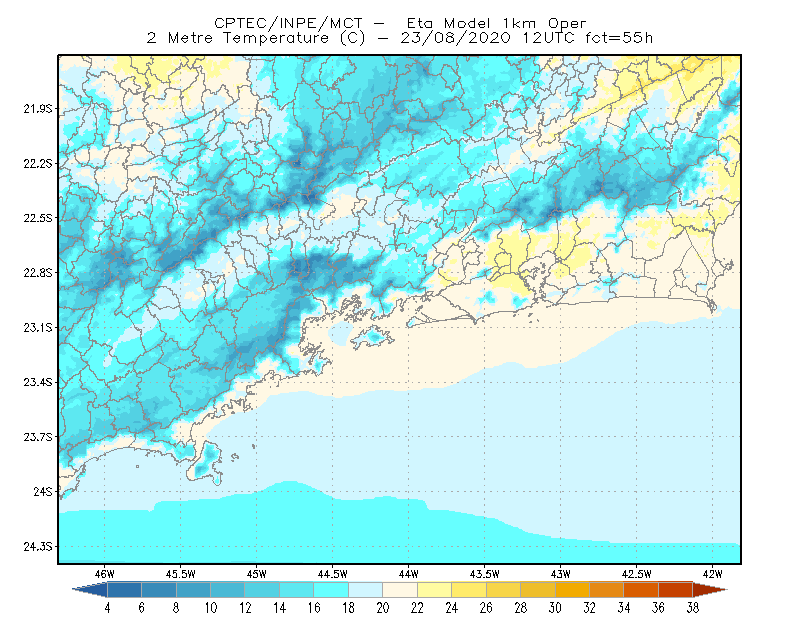
Task: Choose the 36–38 dark red-orange swatch
Action: (x=676, y=590)
